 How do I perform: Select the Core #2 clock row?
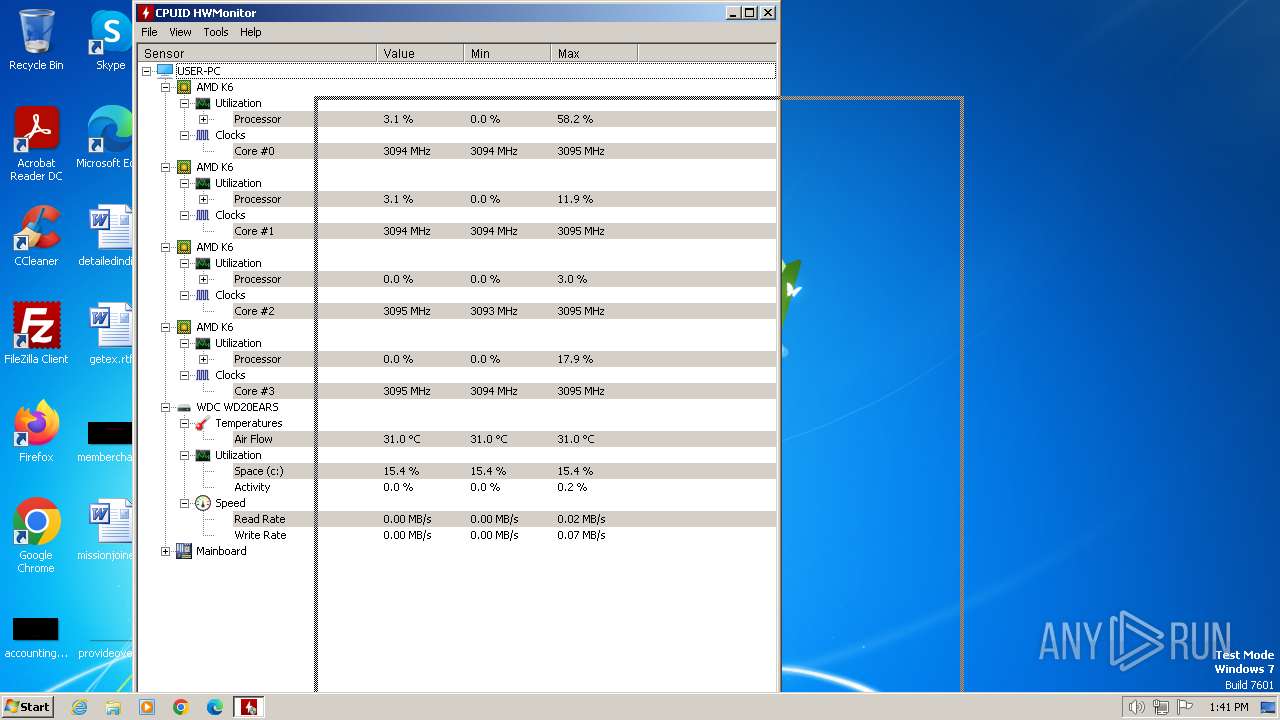point(504,311)
